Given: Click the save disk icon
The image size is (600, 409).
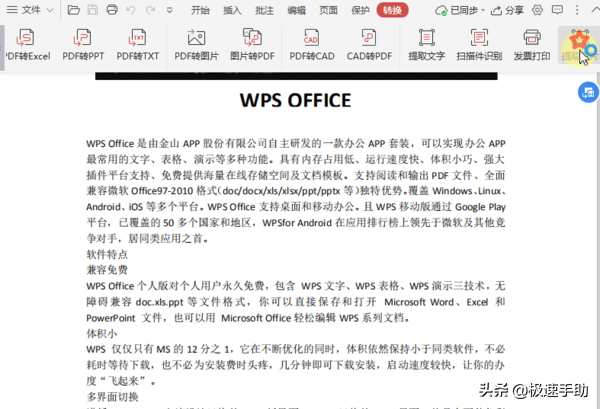Looking at the screenshot, I should point(93,10).
